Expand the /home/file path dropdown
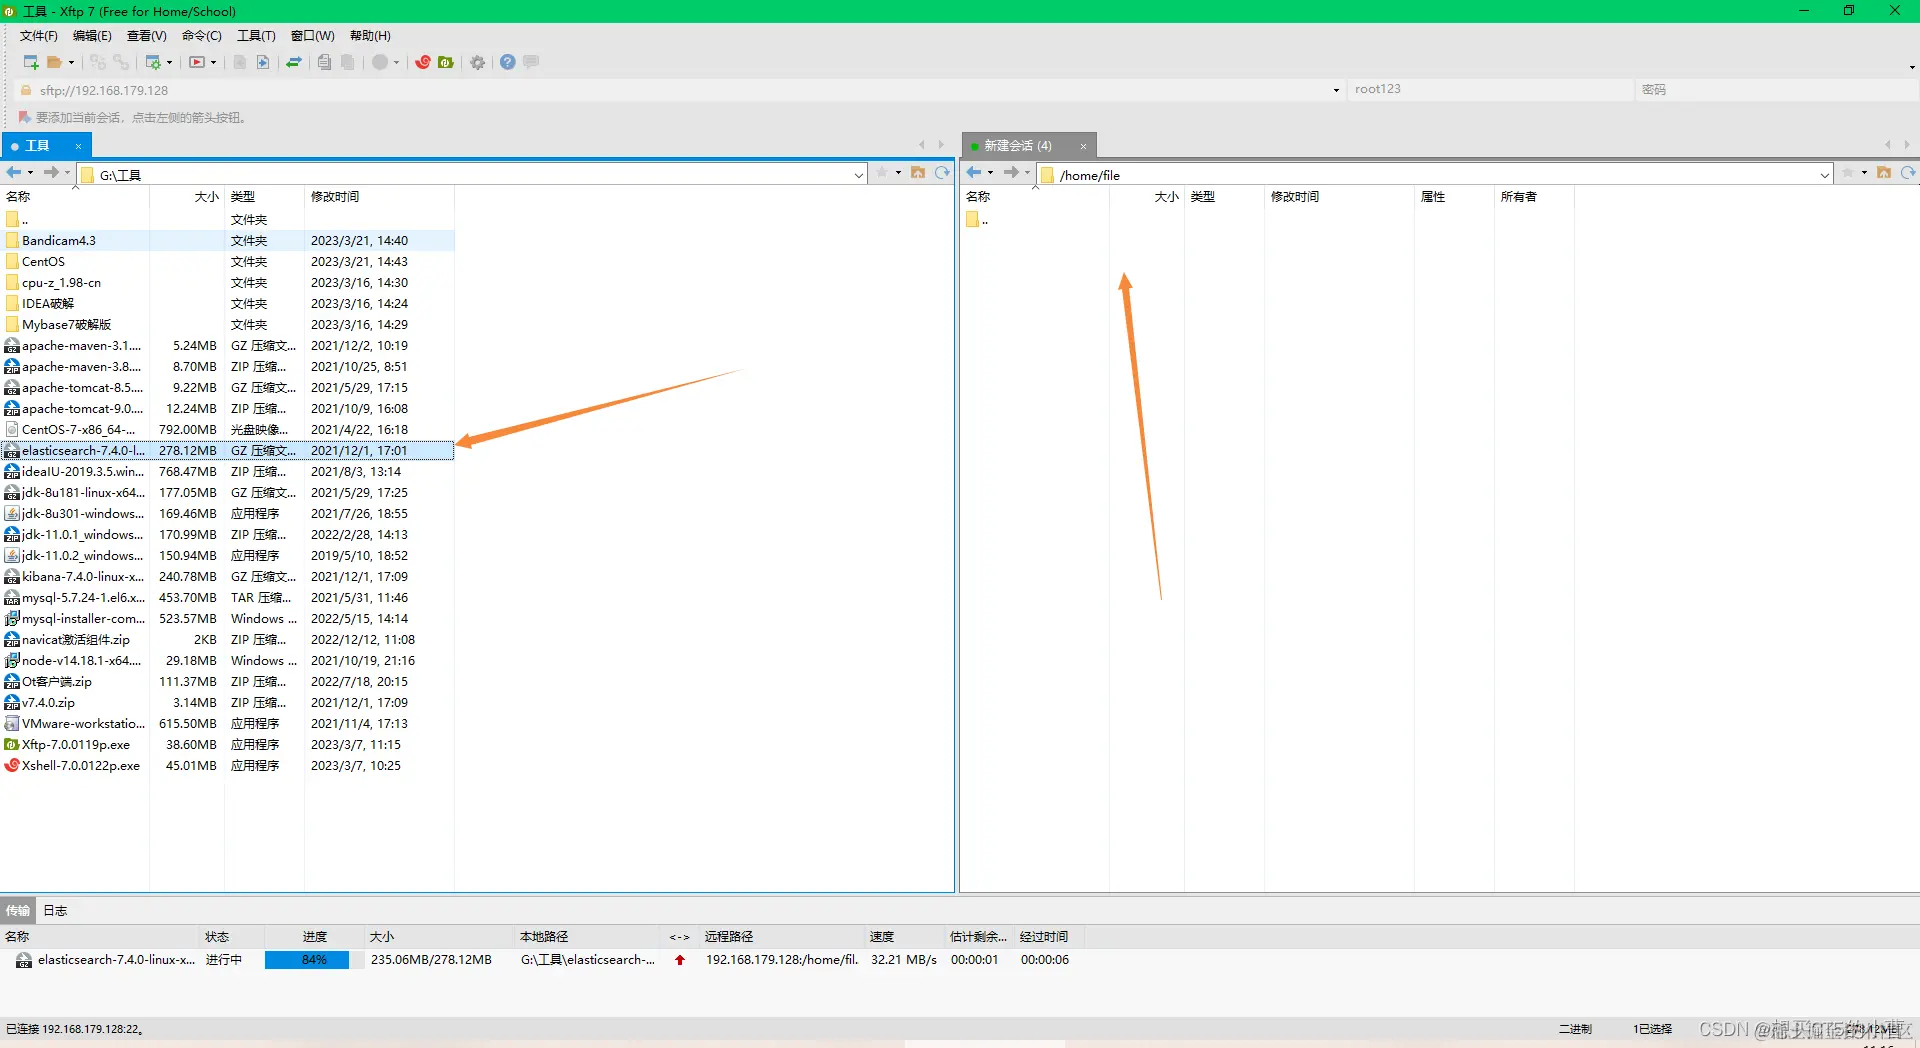The image size is (1920, 1048). 1825,175
